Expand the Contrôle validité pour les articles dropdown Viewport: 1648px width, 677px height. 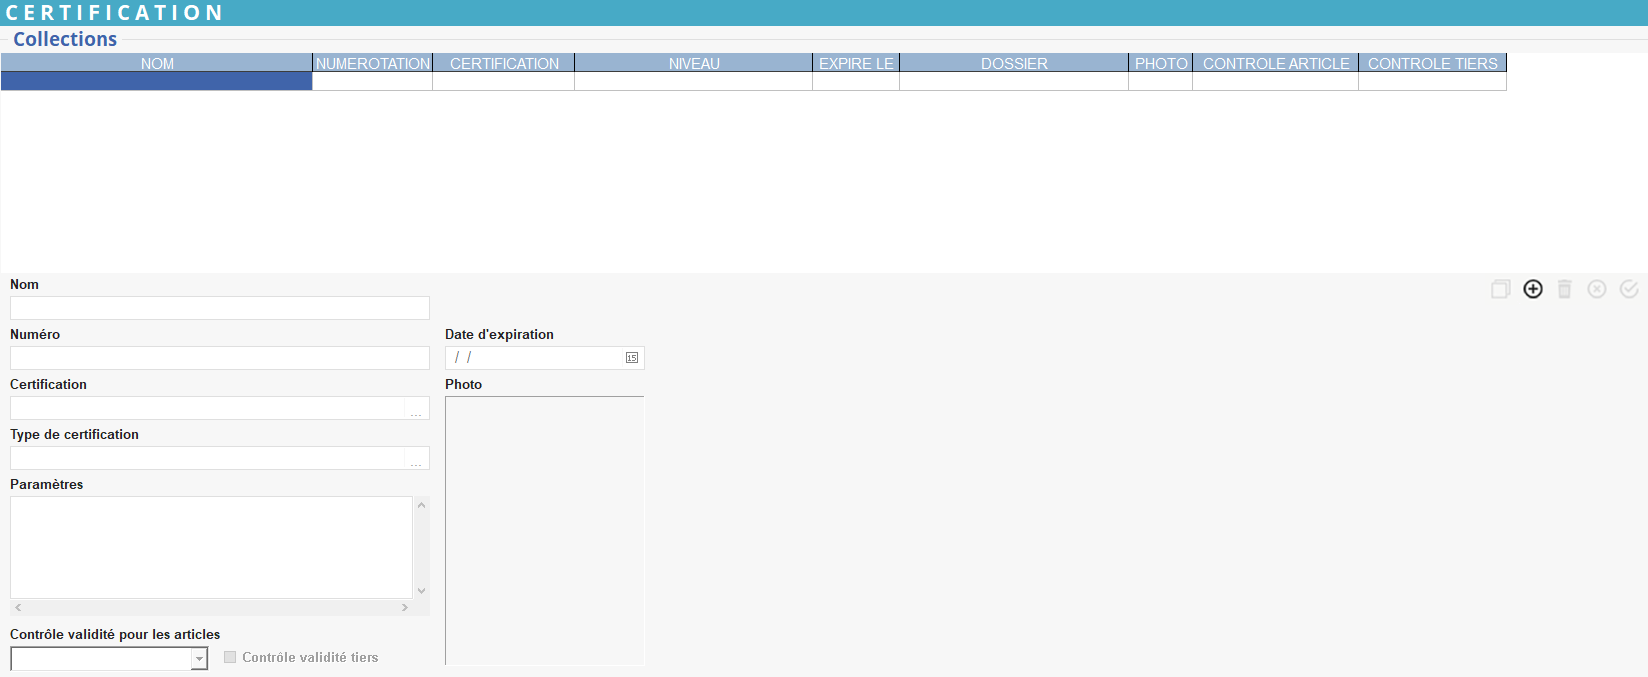coord(199,659)
